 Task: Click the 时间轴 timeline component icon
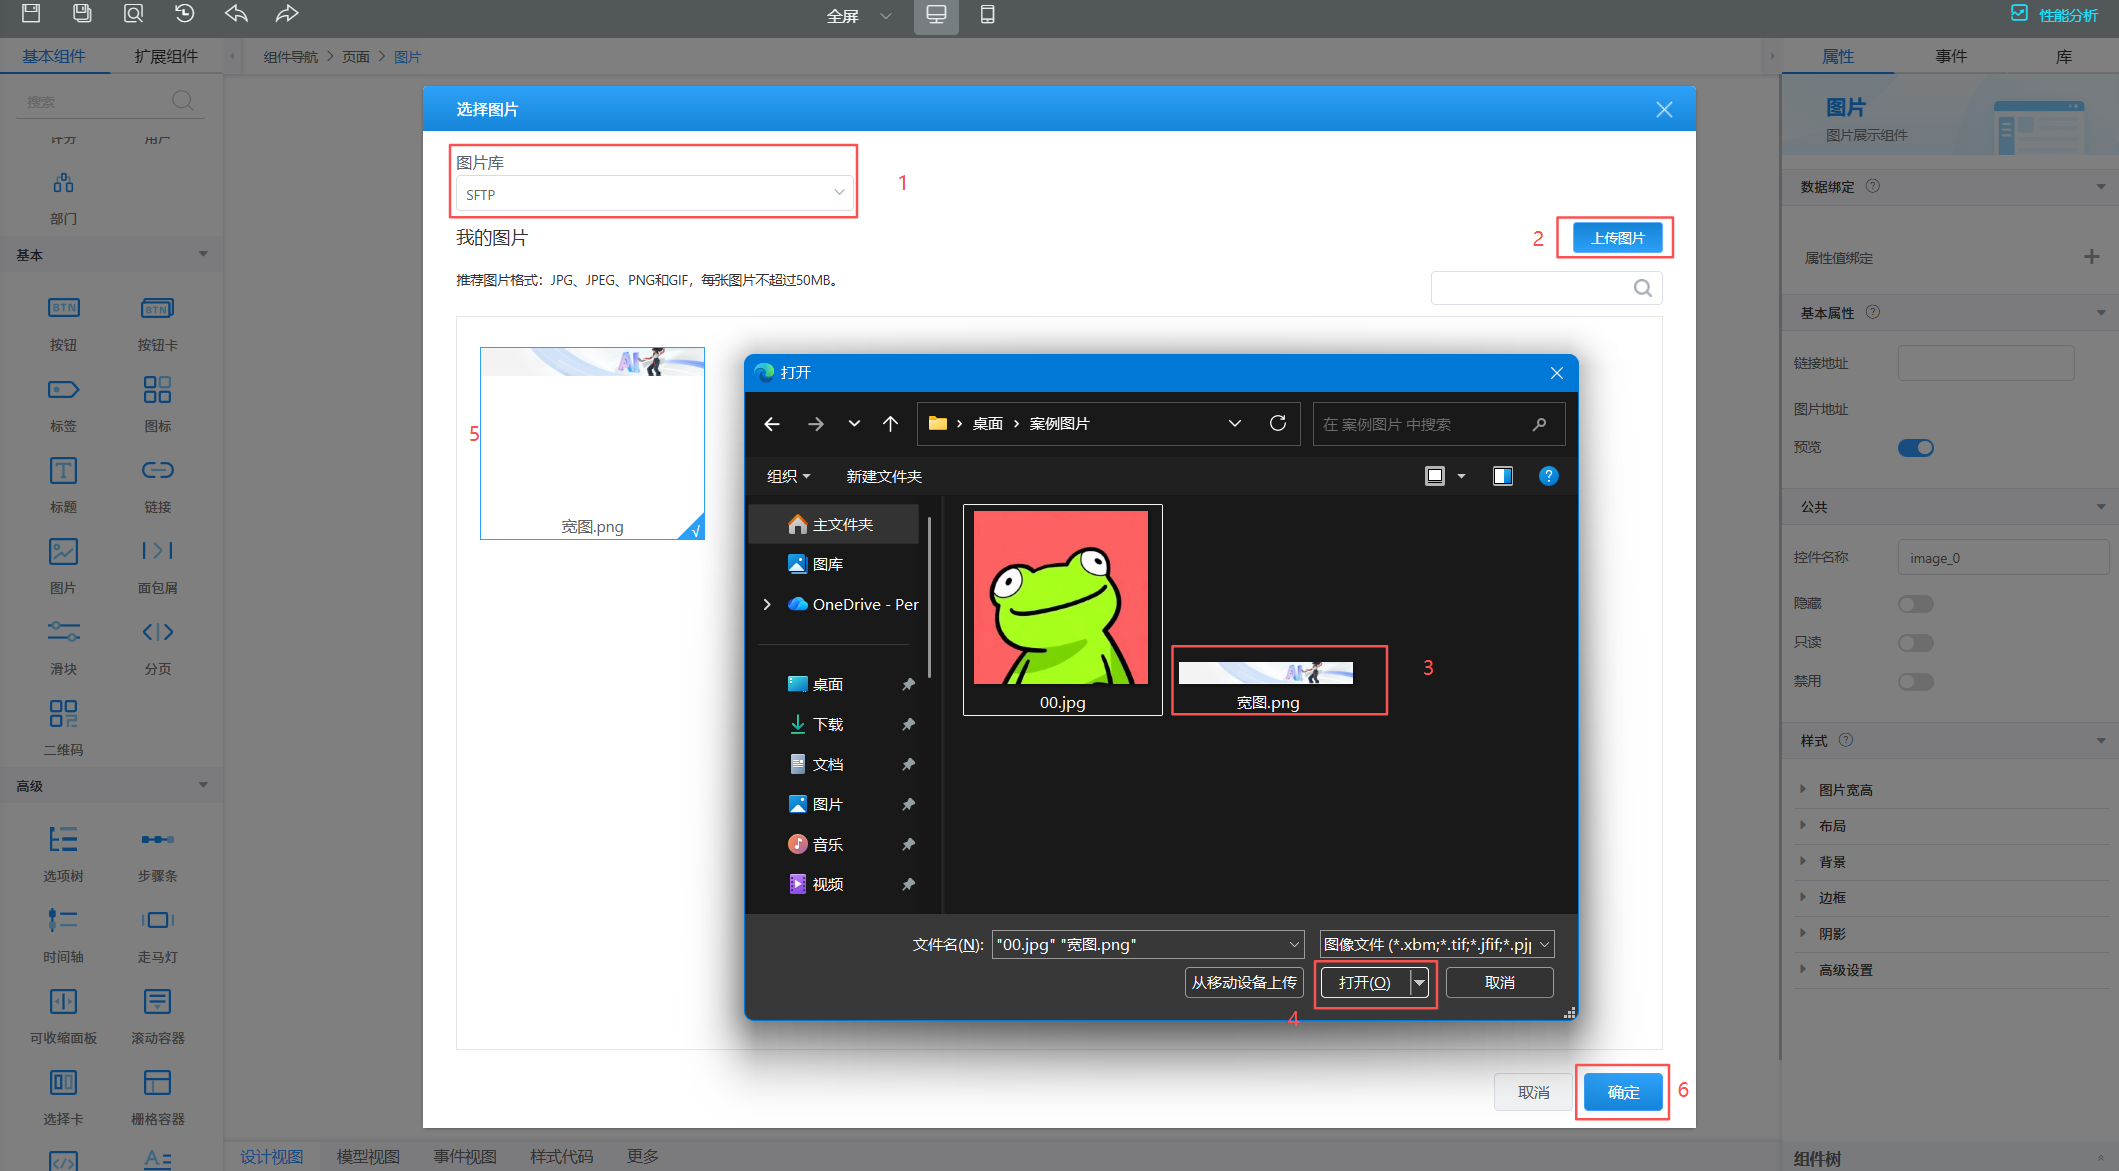[63, 920]
